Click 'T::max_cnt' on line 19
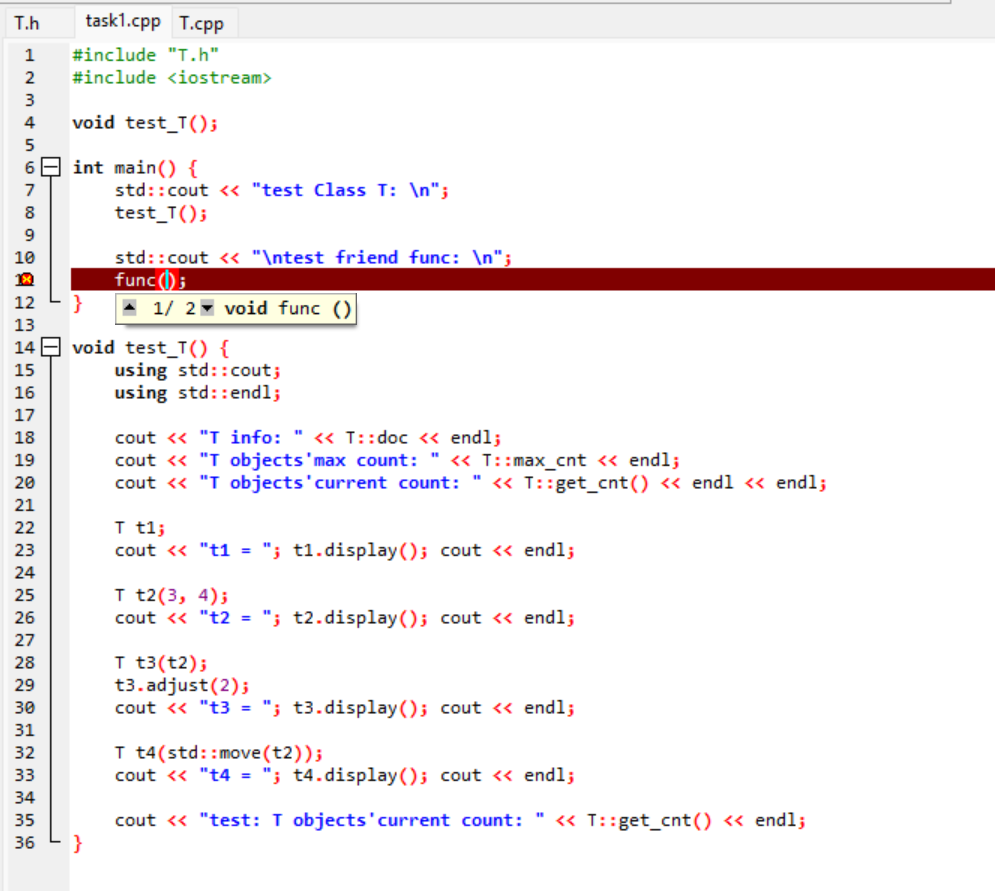The height and width of the screenshot is (891, 995). 534,460
